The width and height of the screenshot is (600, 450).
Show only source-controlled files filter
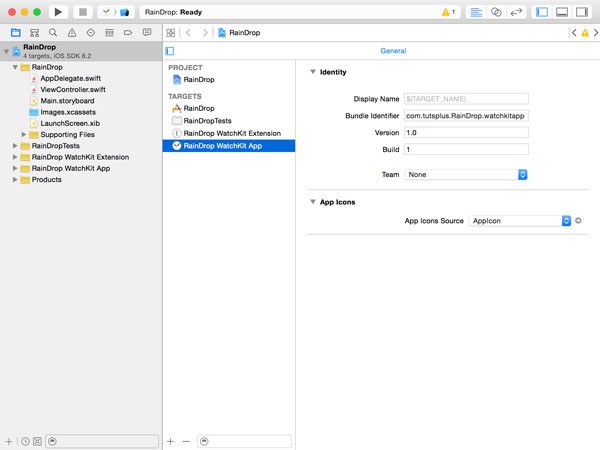pos(37,441)
